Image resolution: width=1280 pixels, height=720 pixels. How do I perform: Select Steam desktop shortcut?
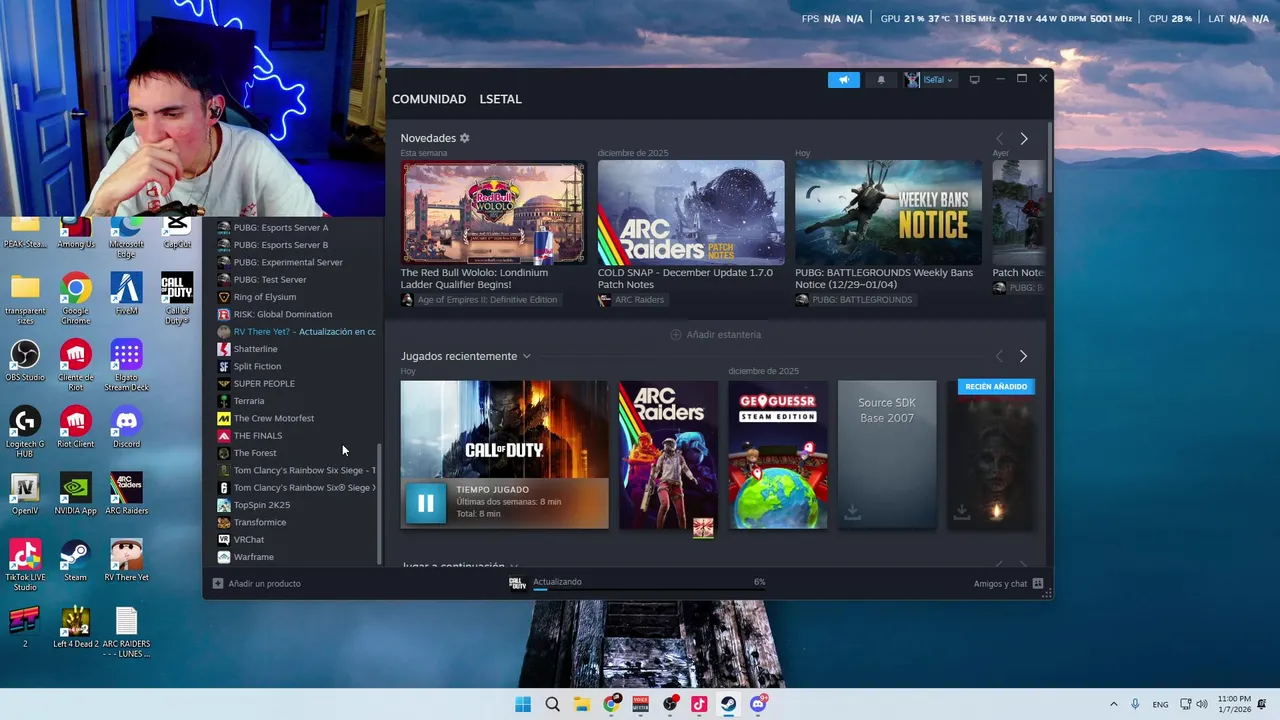click(x=75, y=561)
